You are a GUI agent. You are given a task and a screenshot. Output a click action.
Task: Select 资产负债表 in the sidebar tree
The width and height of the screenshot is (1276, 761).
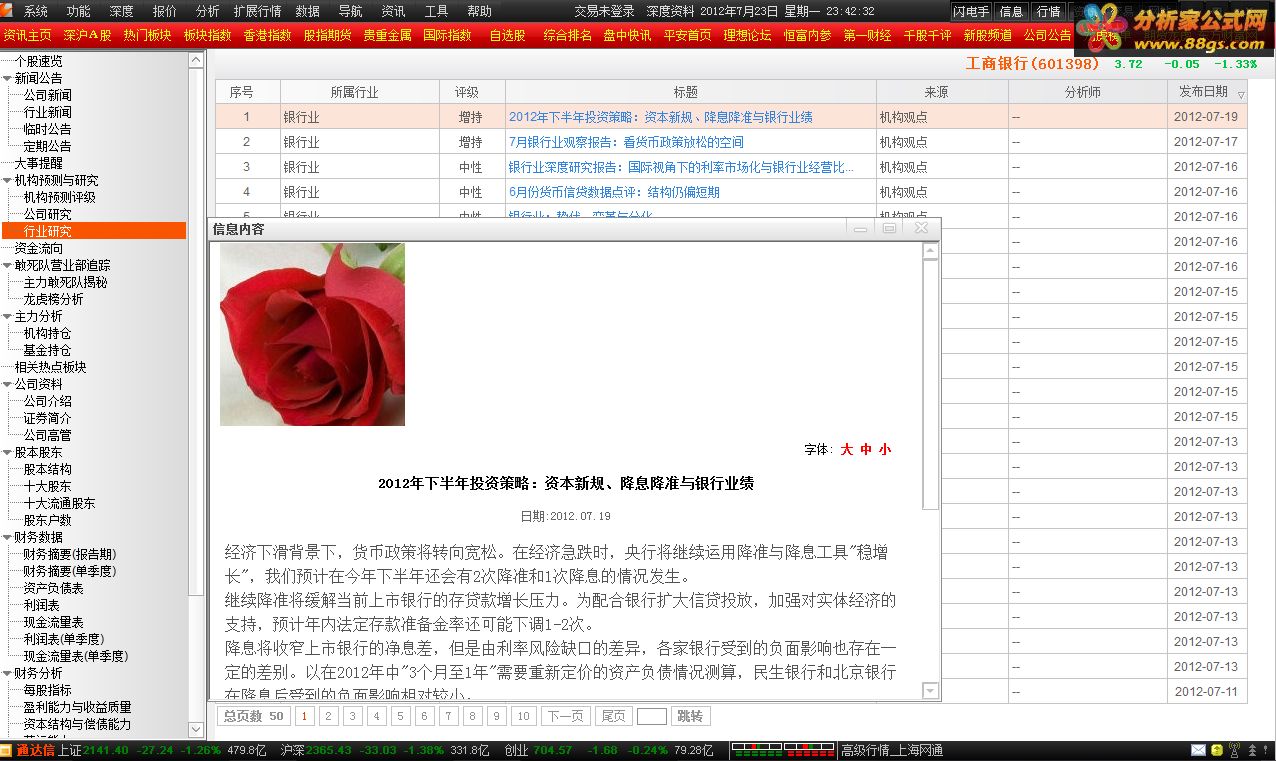tap(53, 588)
